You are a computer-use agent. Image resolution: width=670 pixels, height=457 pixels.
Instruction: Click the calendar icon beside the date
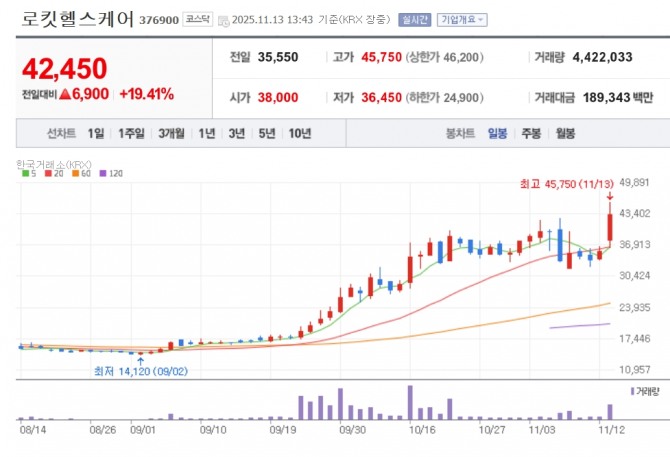click(x=223, y=21)
